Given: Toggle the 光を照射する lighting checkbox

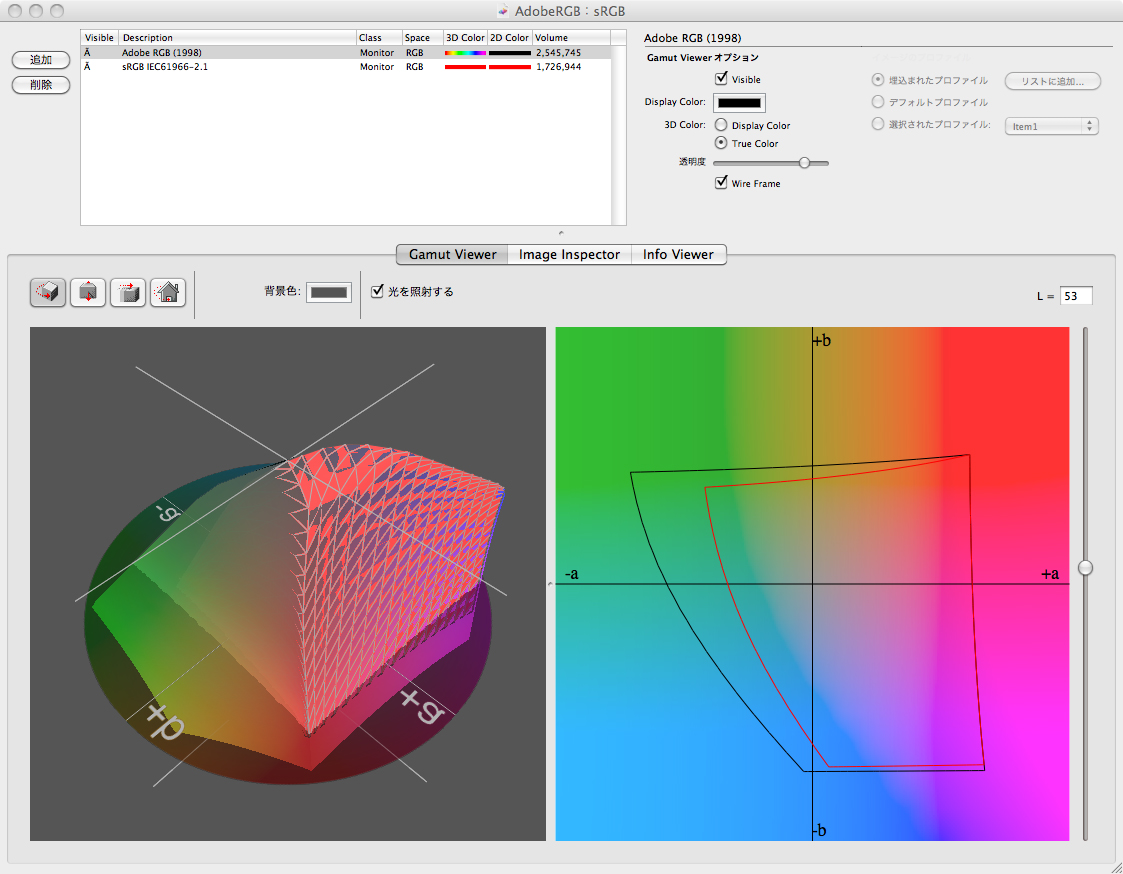Looking at the screenshot, I should pyautogui.click(x=377, y=292).
